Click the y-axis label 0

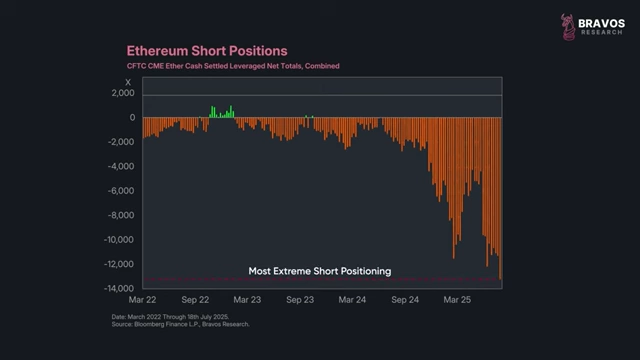click(132, 118)
